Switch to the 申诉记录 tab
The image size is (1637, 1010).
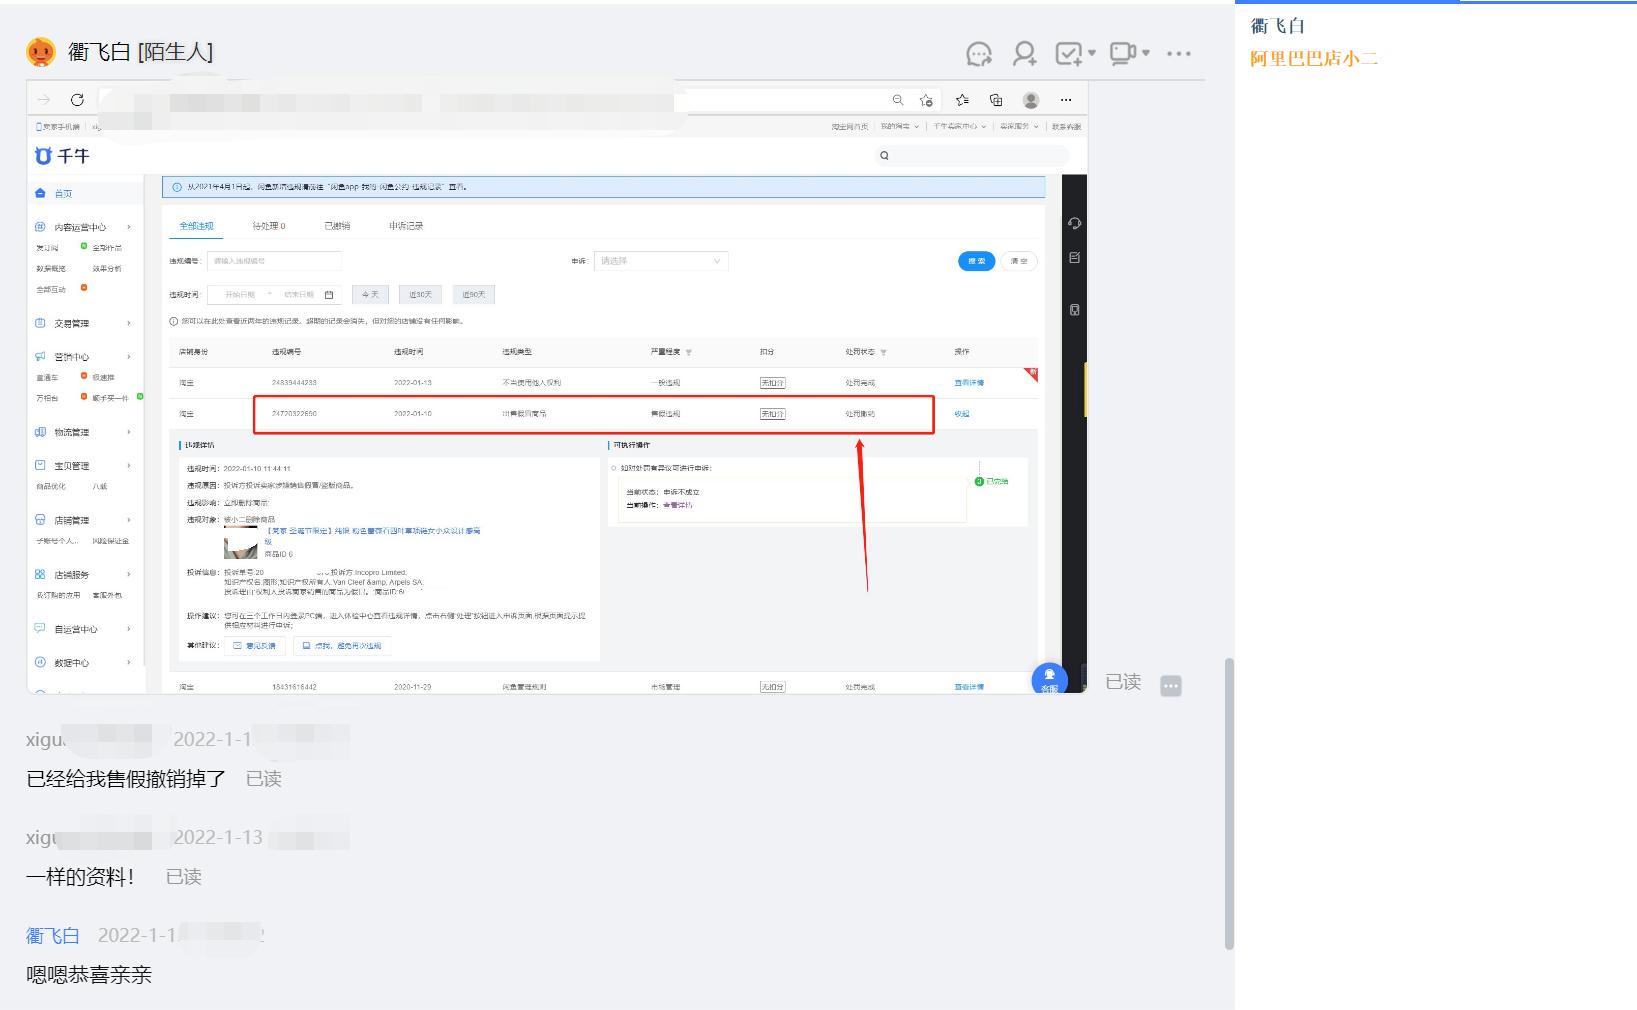tap(406, 226)
